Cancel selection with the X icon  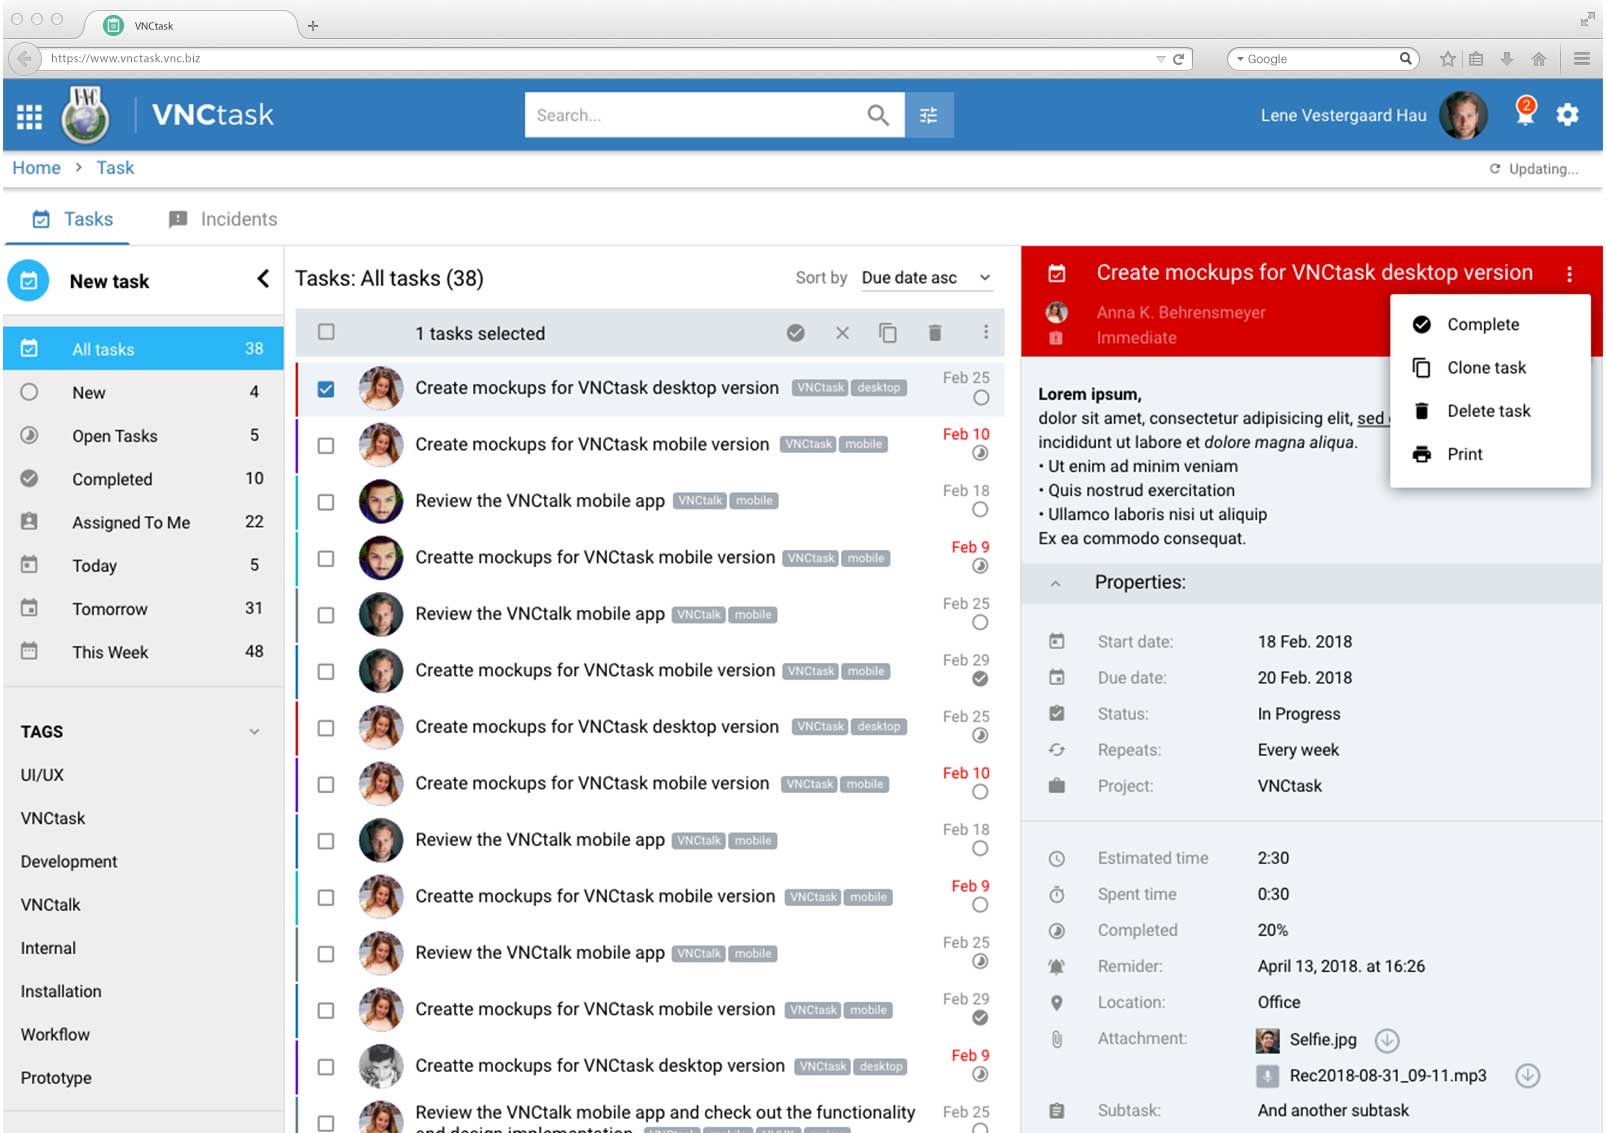[x=842, y=333]
